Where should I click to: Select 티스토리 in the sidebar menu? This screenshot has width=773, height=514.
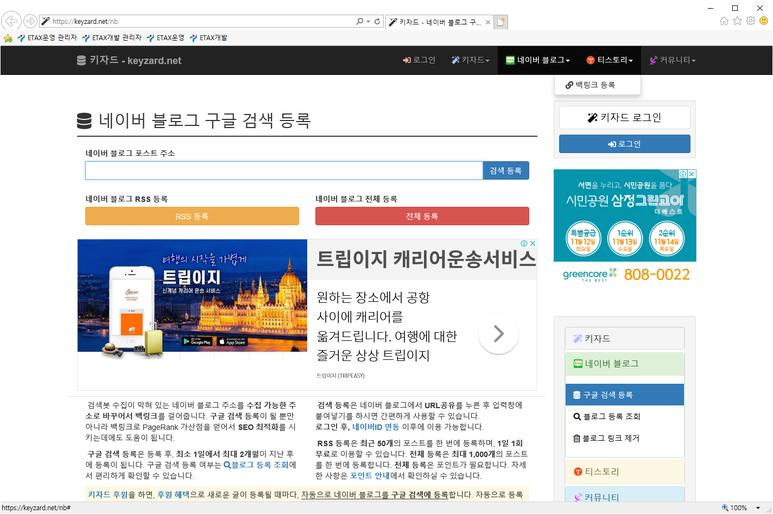click(x=625, y=472)
